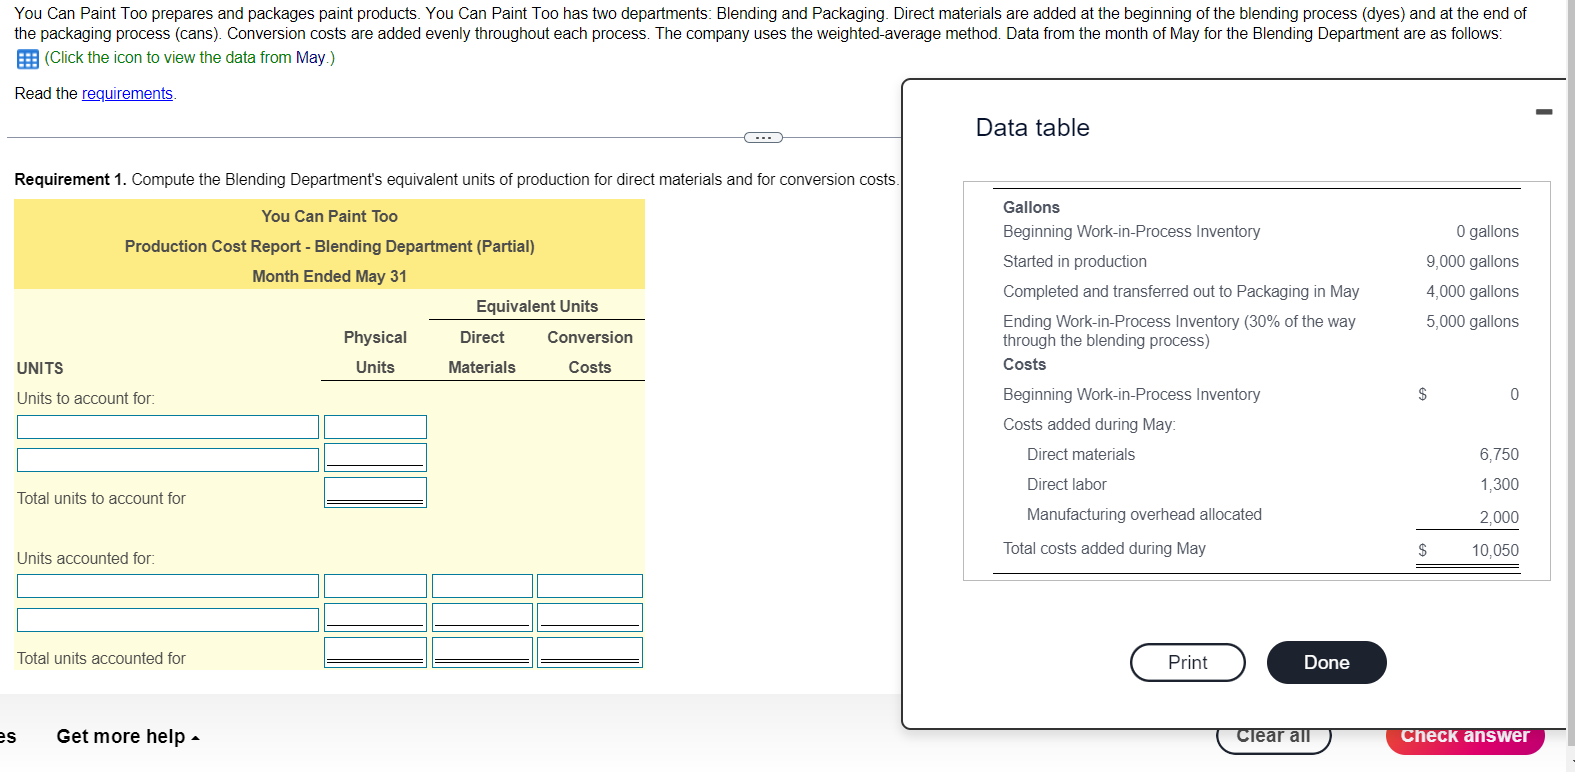Open the May data table icon
The width and height of the screenshot is (1575, 772).
point(28,59)
